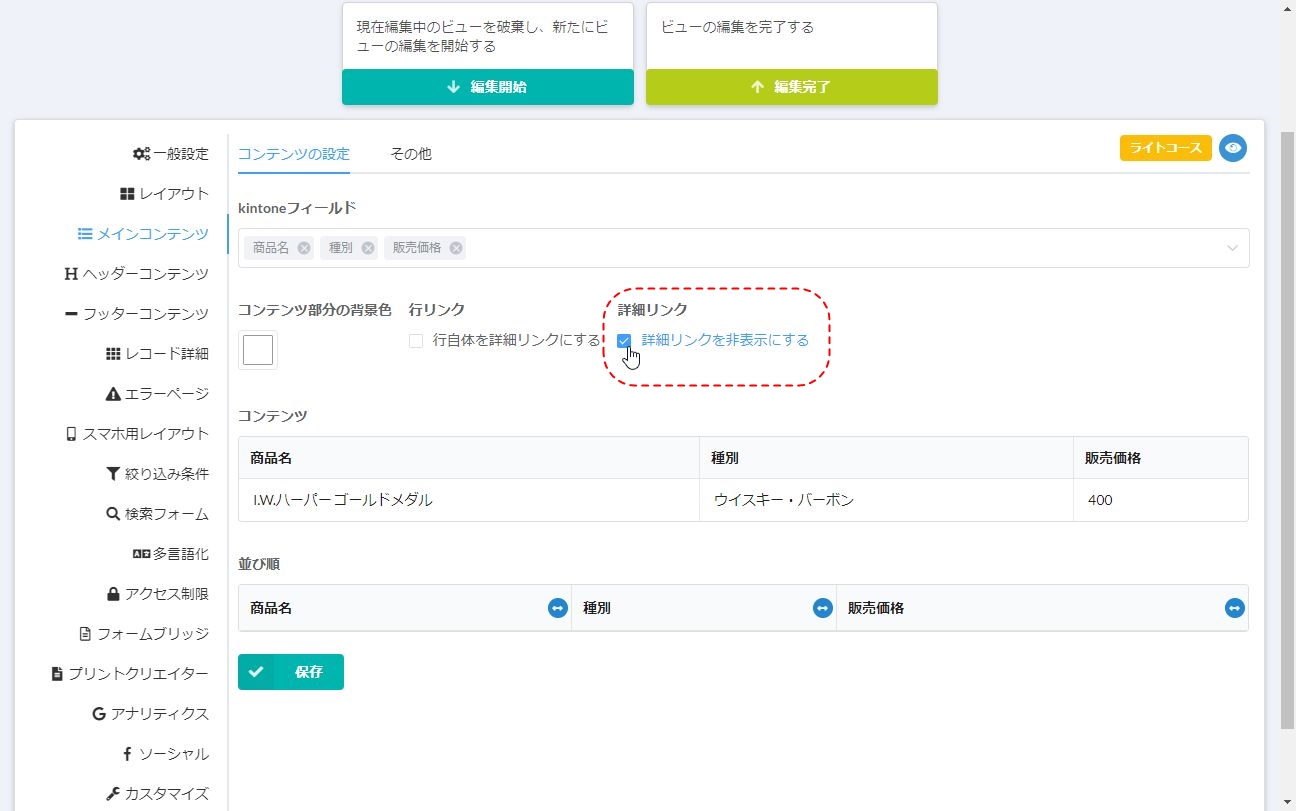Click the 販売価格 header in コンテンツ table
Screen dimensions: 1296x811
(1161, 458)
